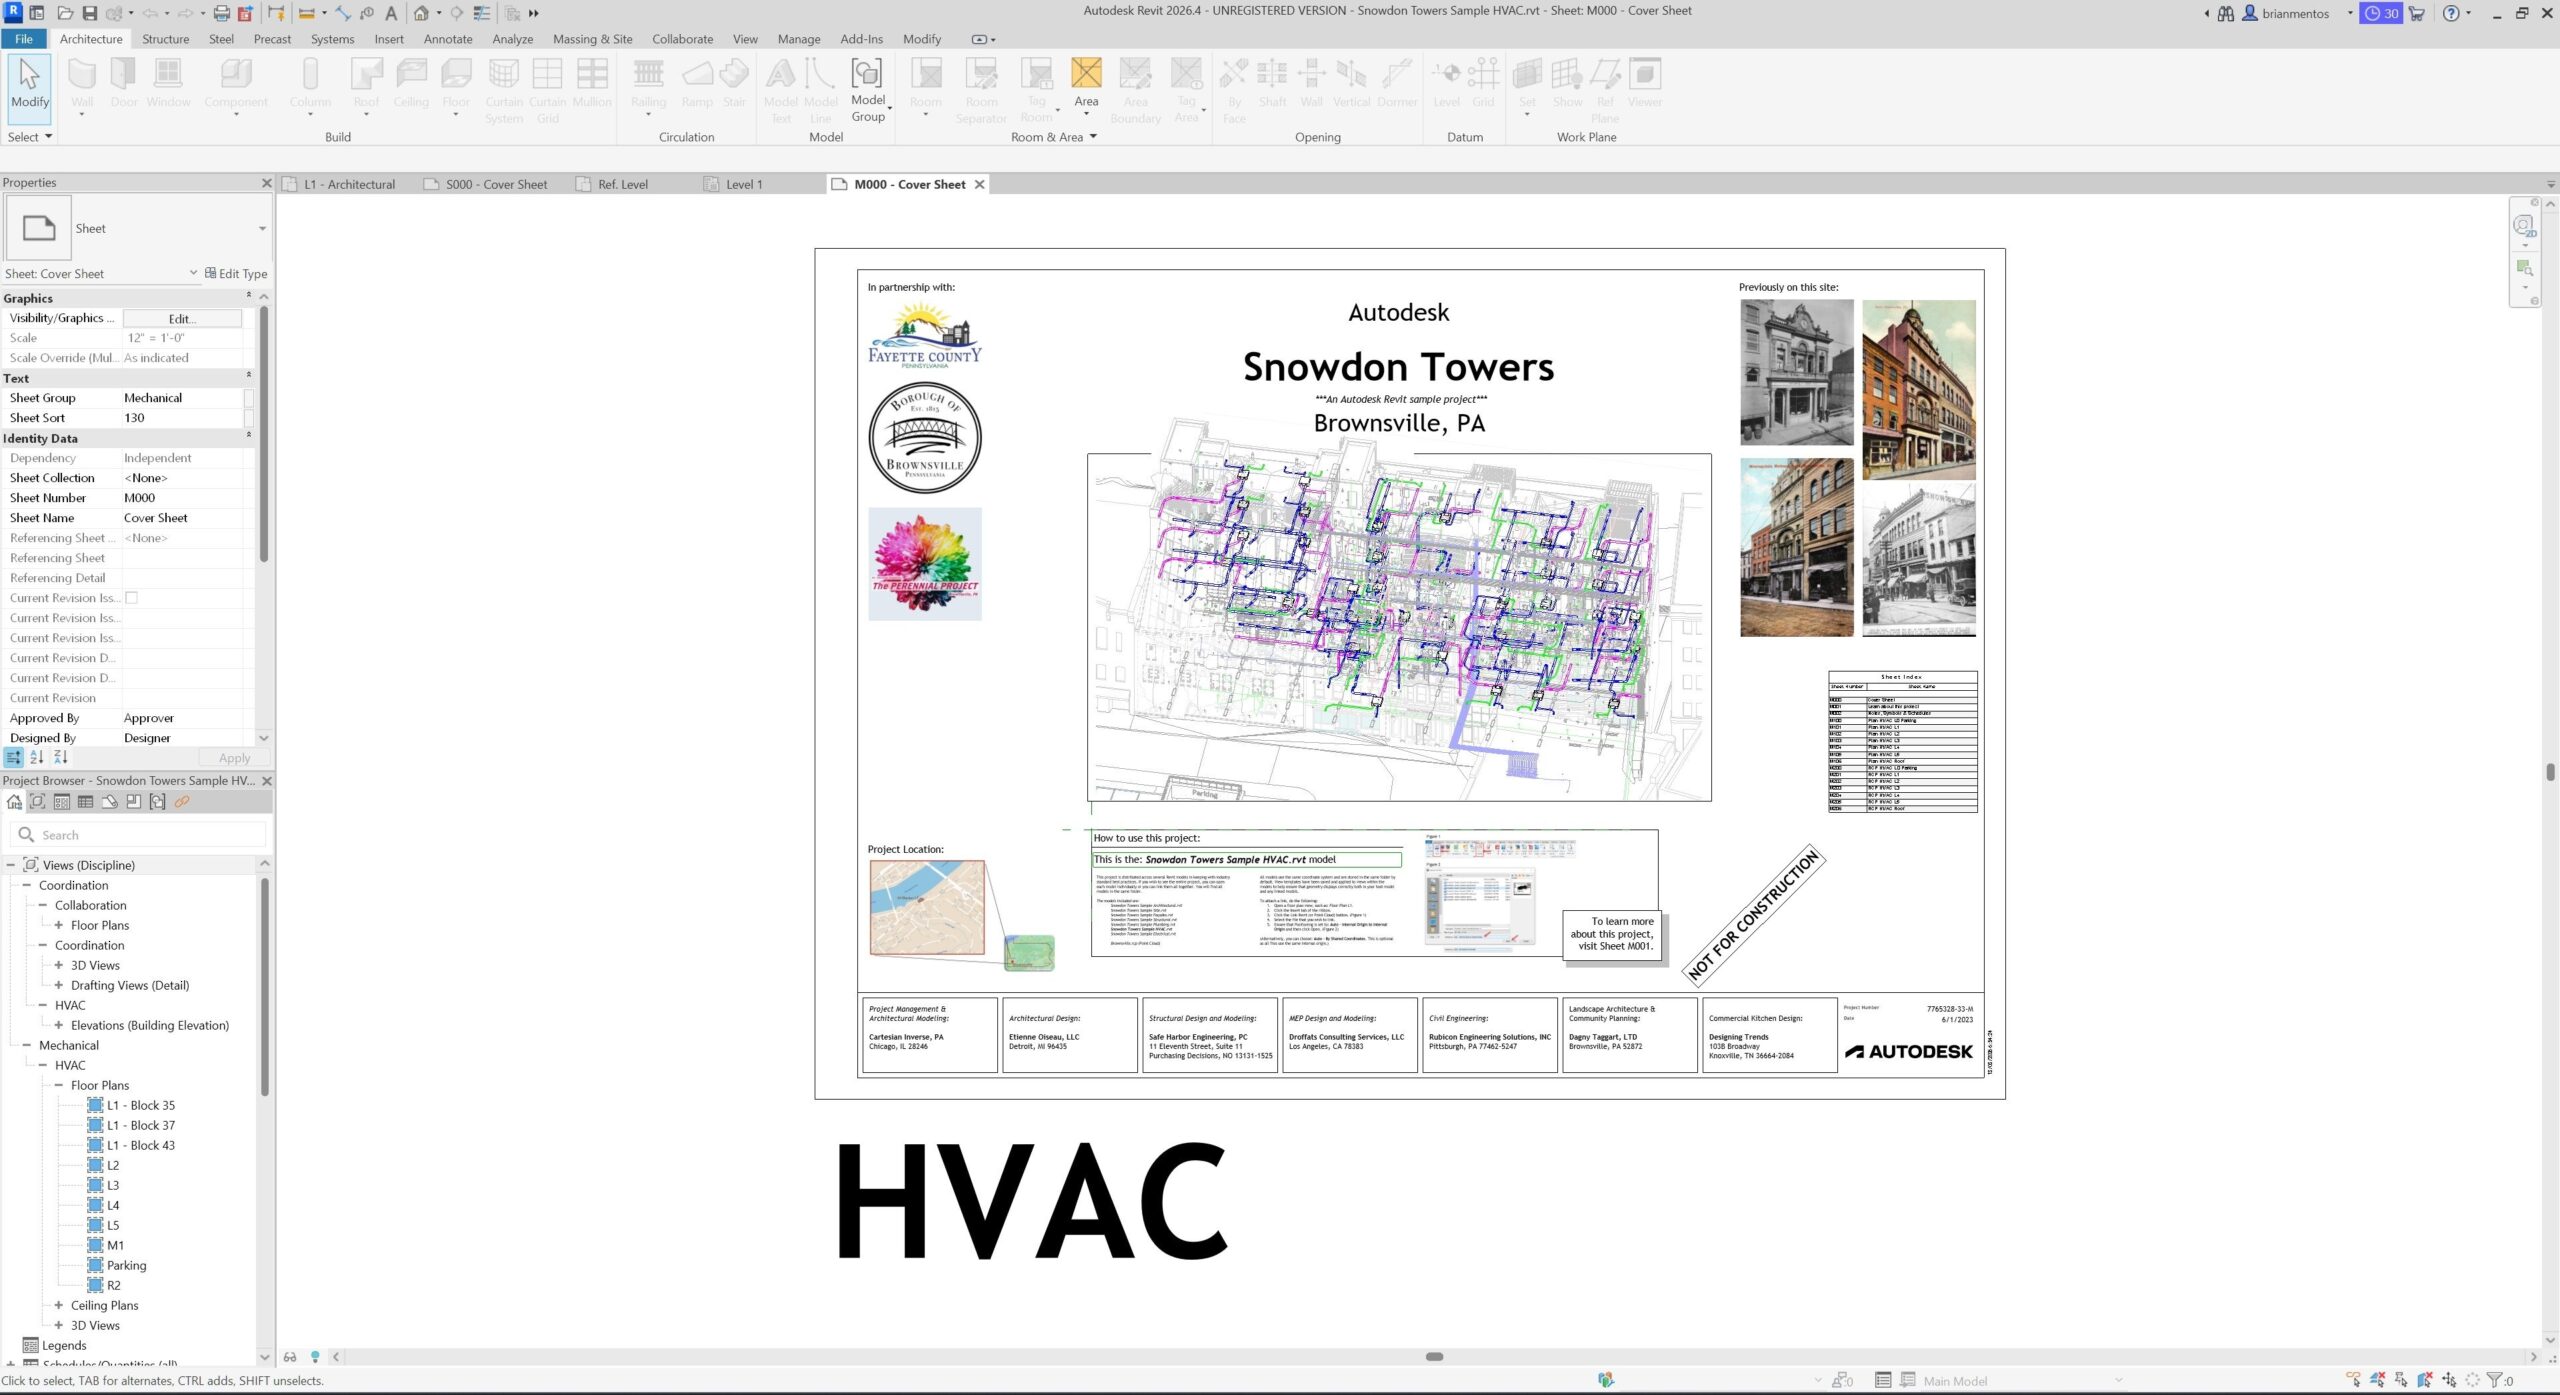Screen dimensions: 2560x1395
Task: Click the Print icon in quick access toolbar
Action: 222,13
